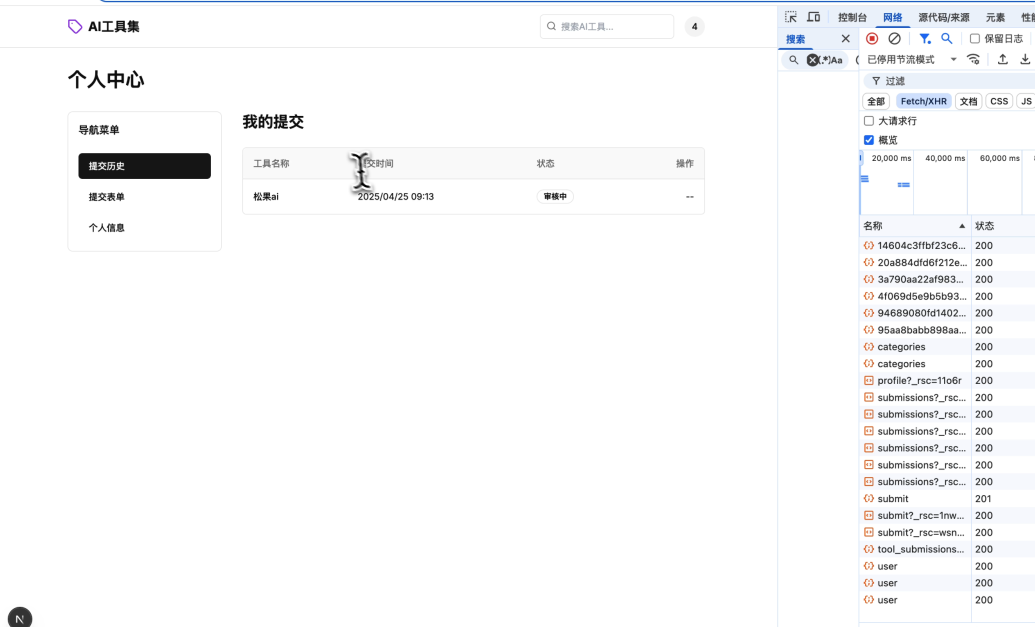This screenshot has height=627, width=1035.
Task: Click the AI工具集 logo link
Action: (x=104, y=27)
